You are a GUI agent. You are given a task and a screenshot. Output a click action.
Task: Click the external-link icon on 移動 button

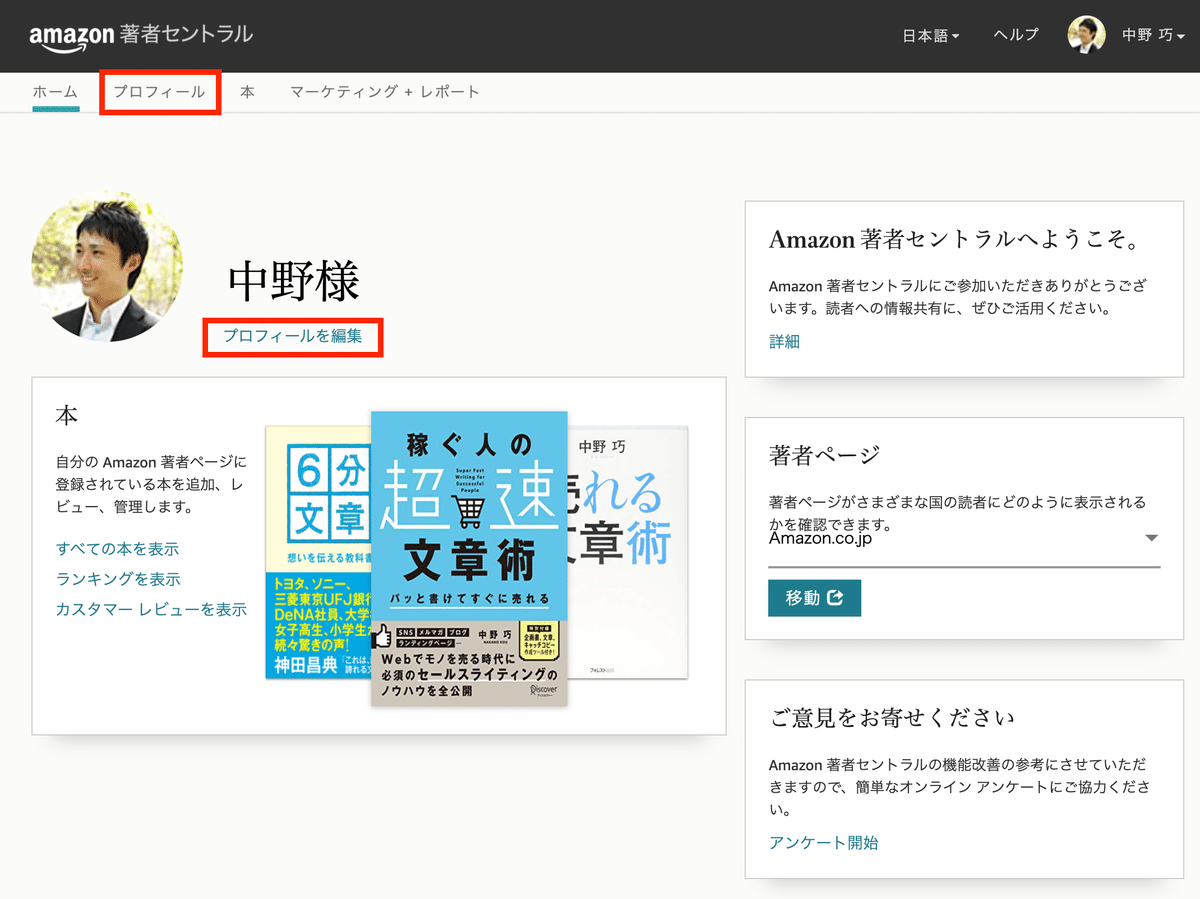[x=837, y=598]
